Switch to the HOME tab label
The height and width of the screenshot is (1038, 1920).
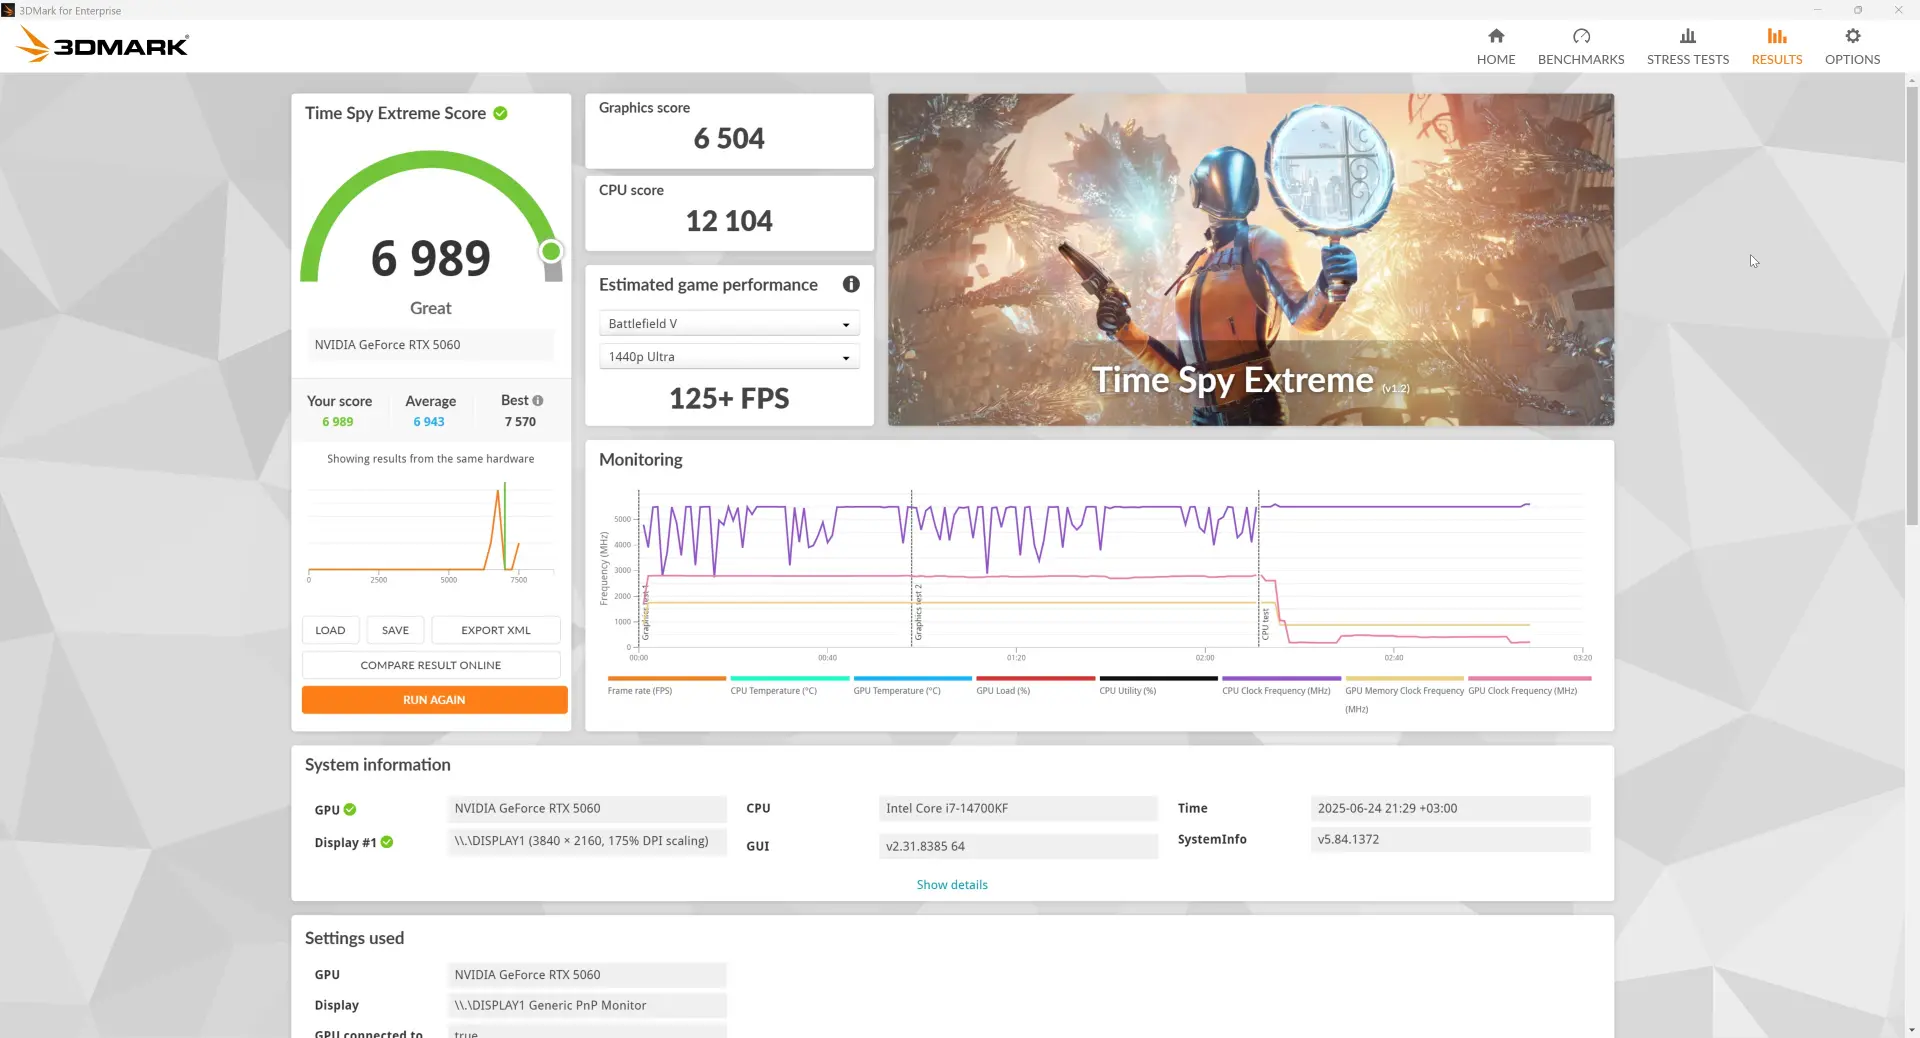[x=1496, y=59]
